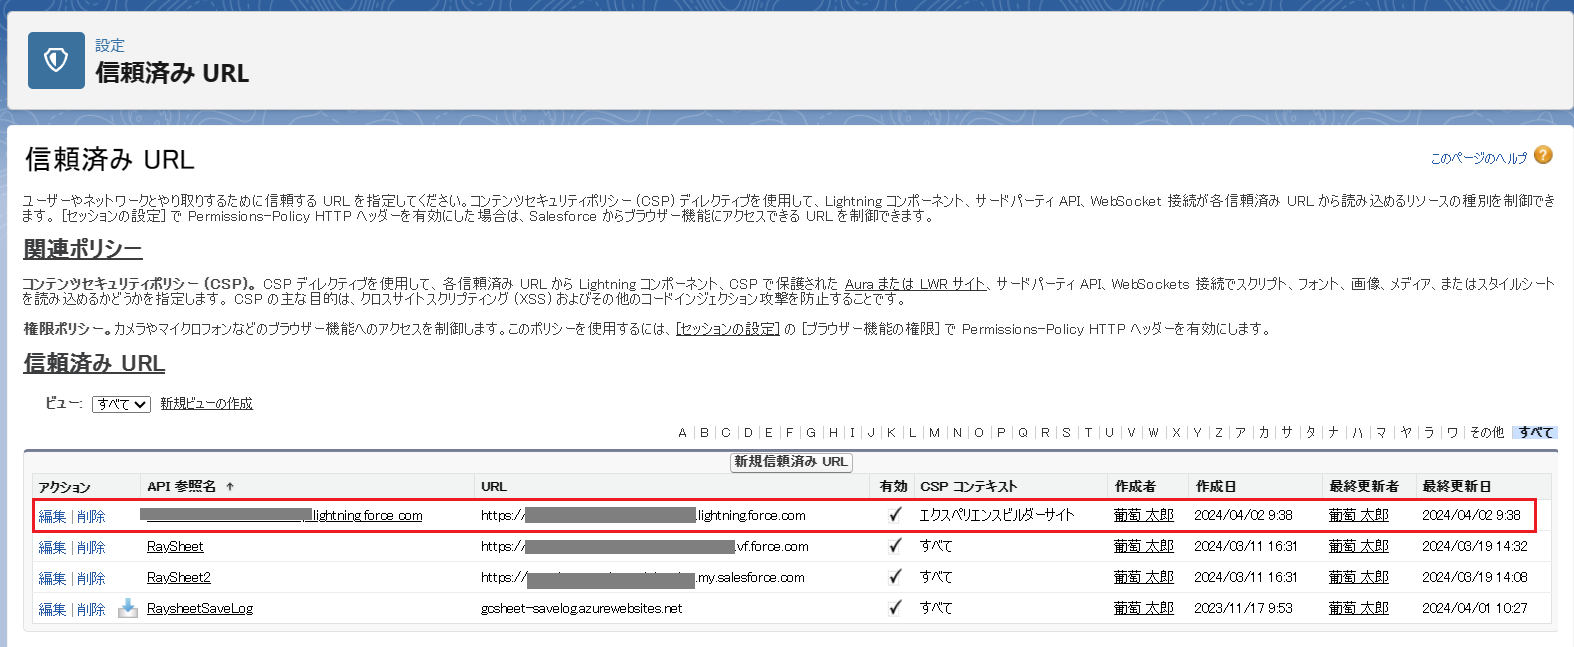Toggle the 有効 checkmark in RaySheet row
Viewport: 1574px width, 647px height.
coord(894,546)
